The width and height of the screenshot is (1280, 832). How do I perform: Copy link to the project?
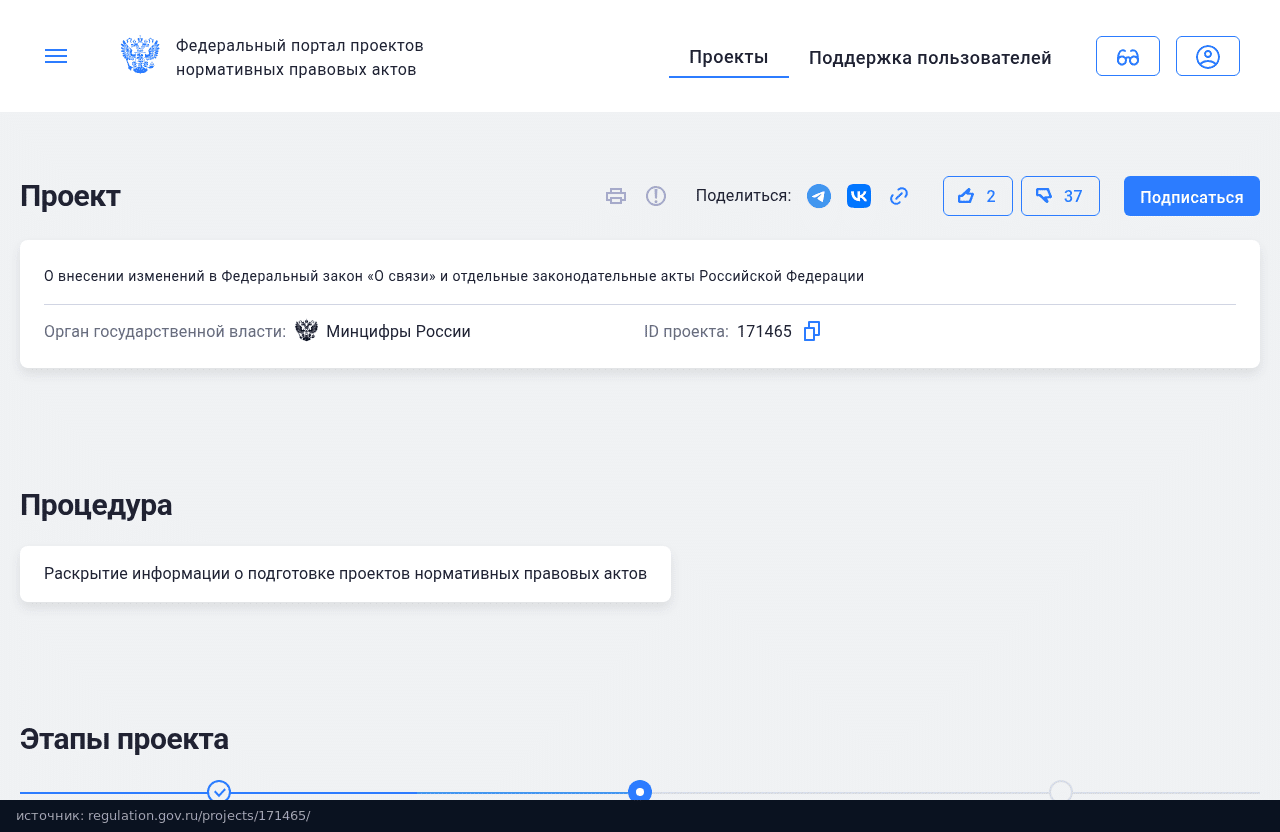[x=899, y=196]
